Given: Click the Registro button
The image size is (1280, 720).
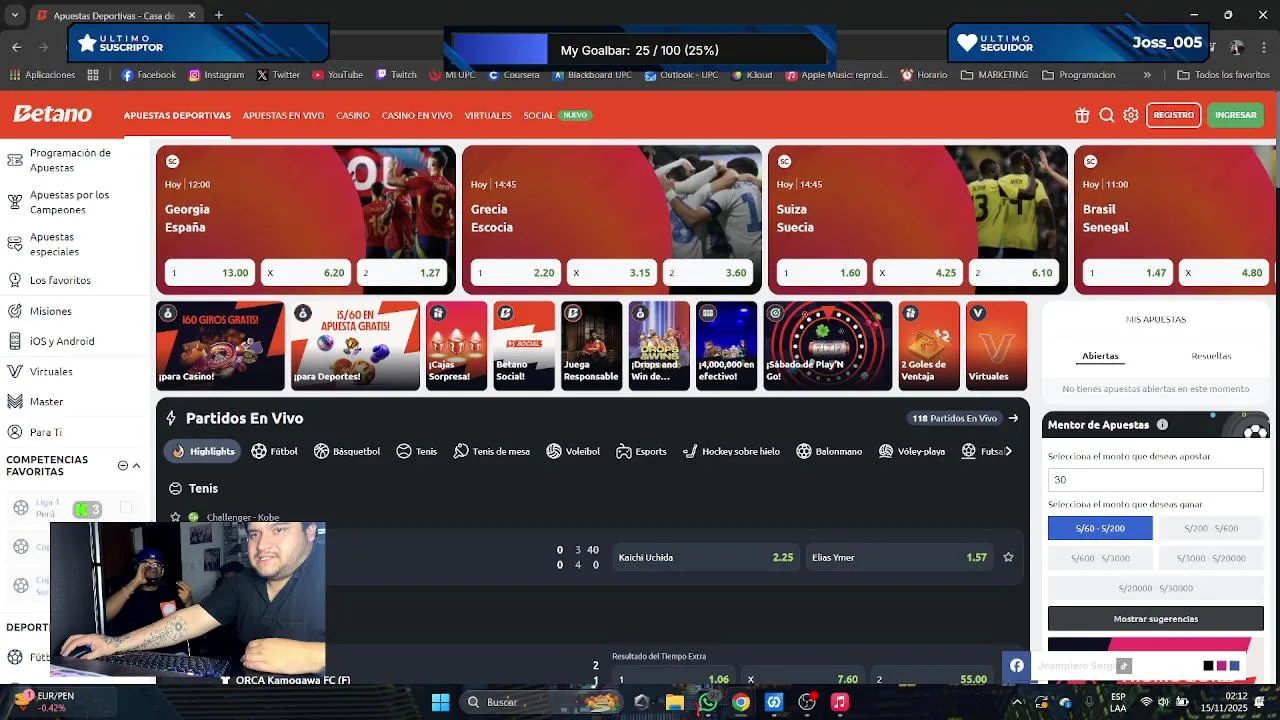Looking at the screenshot, I should [1173, 115].
